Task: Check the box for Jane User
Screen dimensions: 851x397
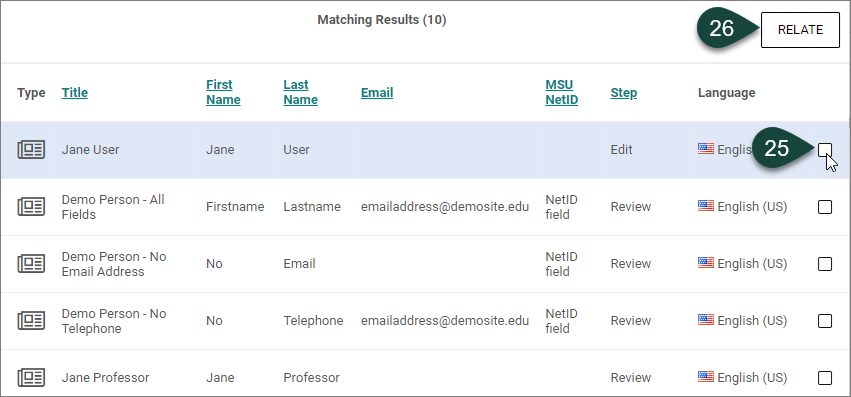Action: click(824, 149)
